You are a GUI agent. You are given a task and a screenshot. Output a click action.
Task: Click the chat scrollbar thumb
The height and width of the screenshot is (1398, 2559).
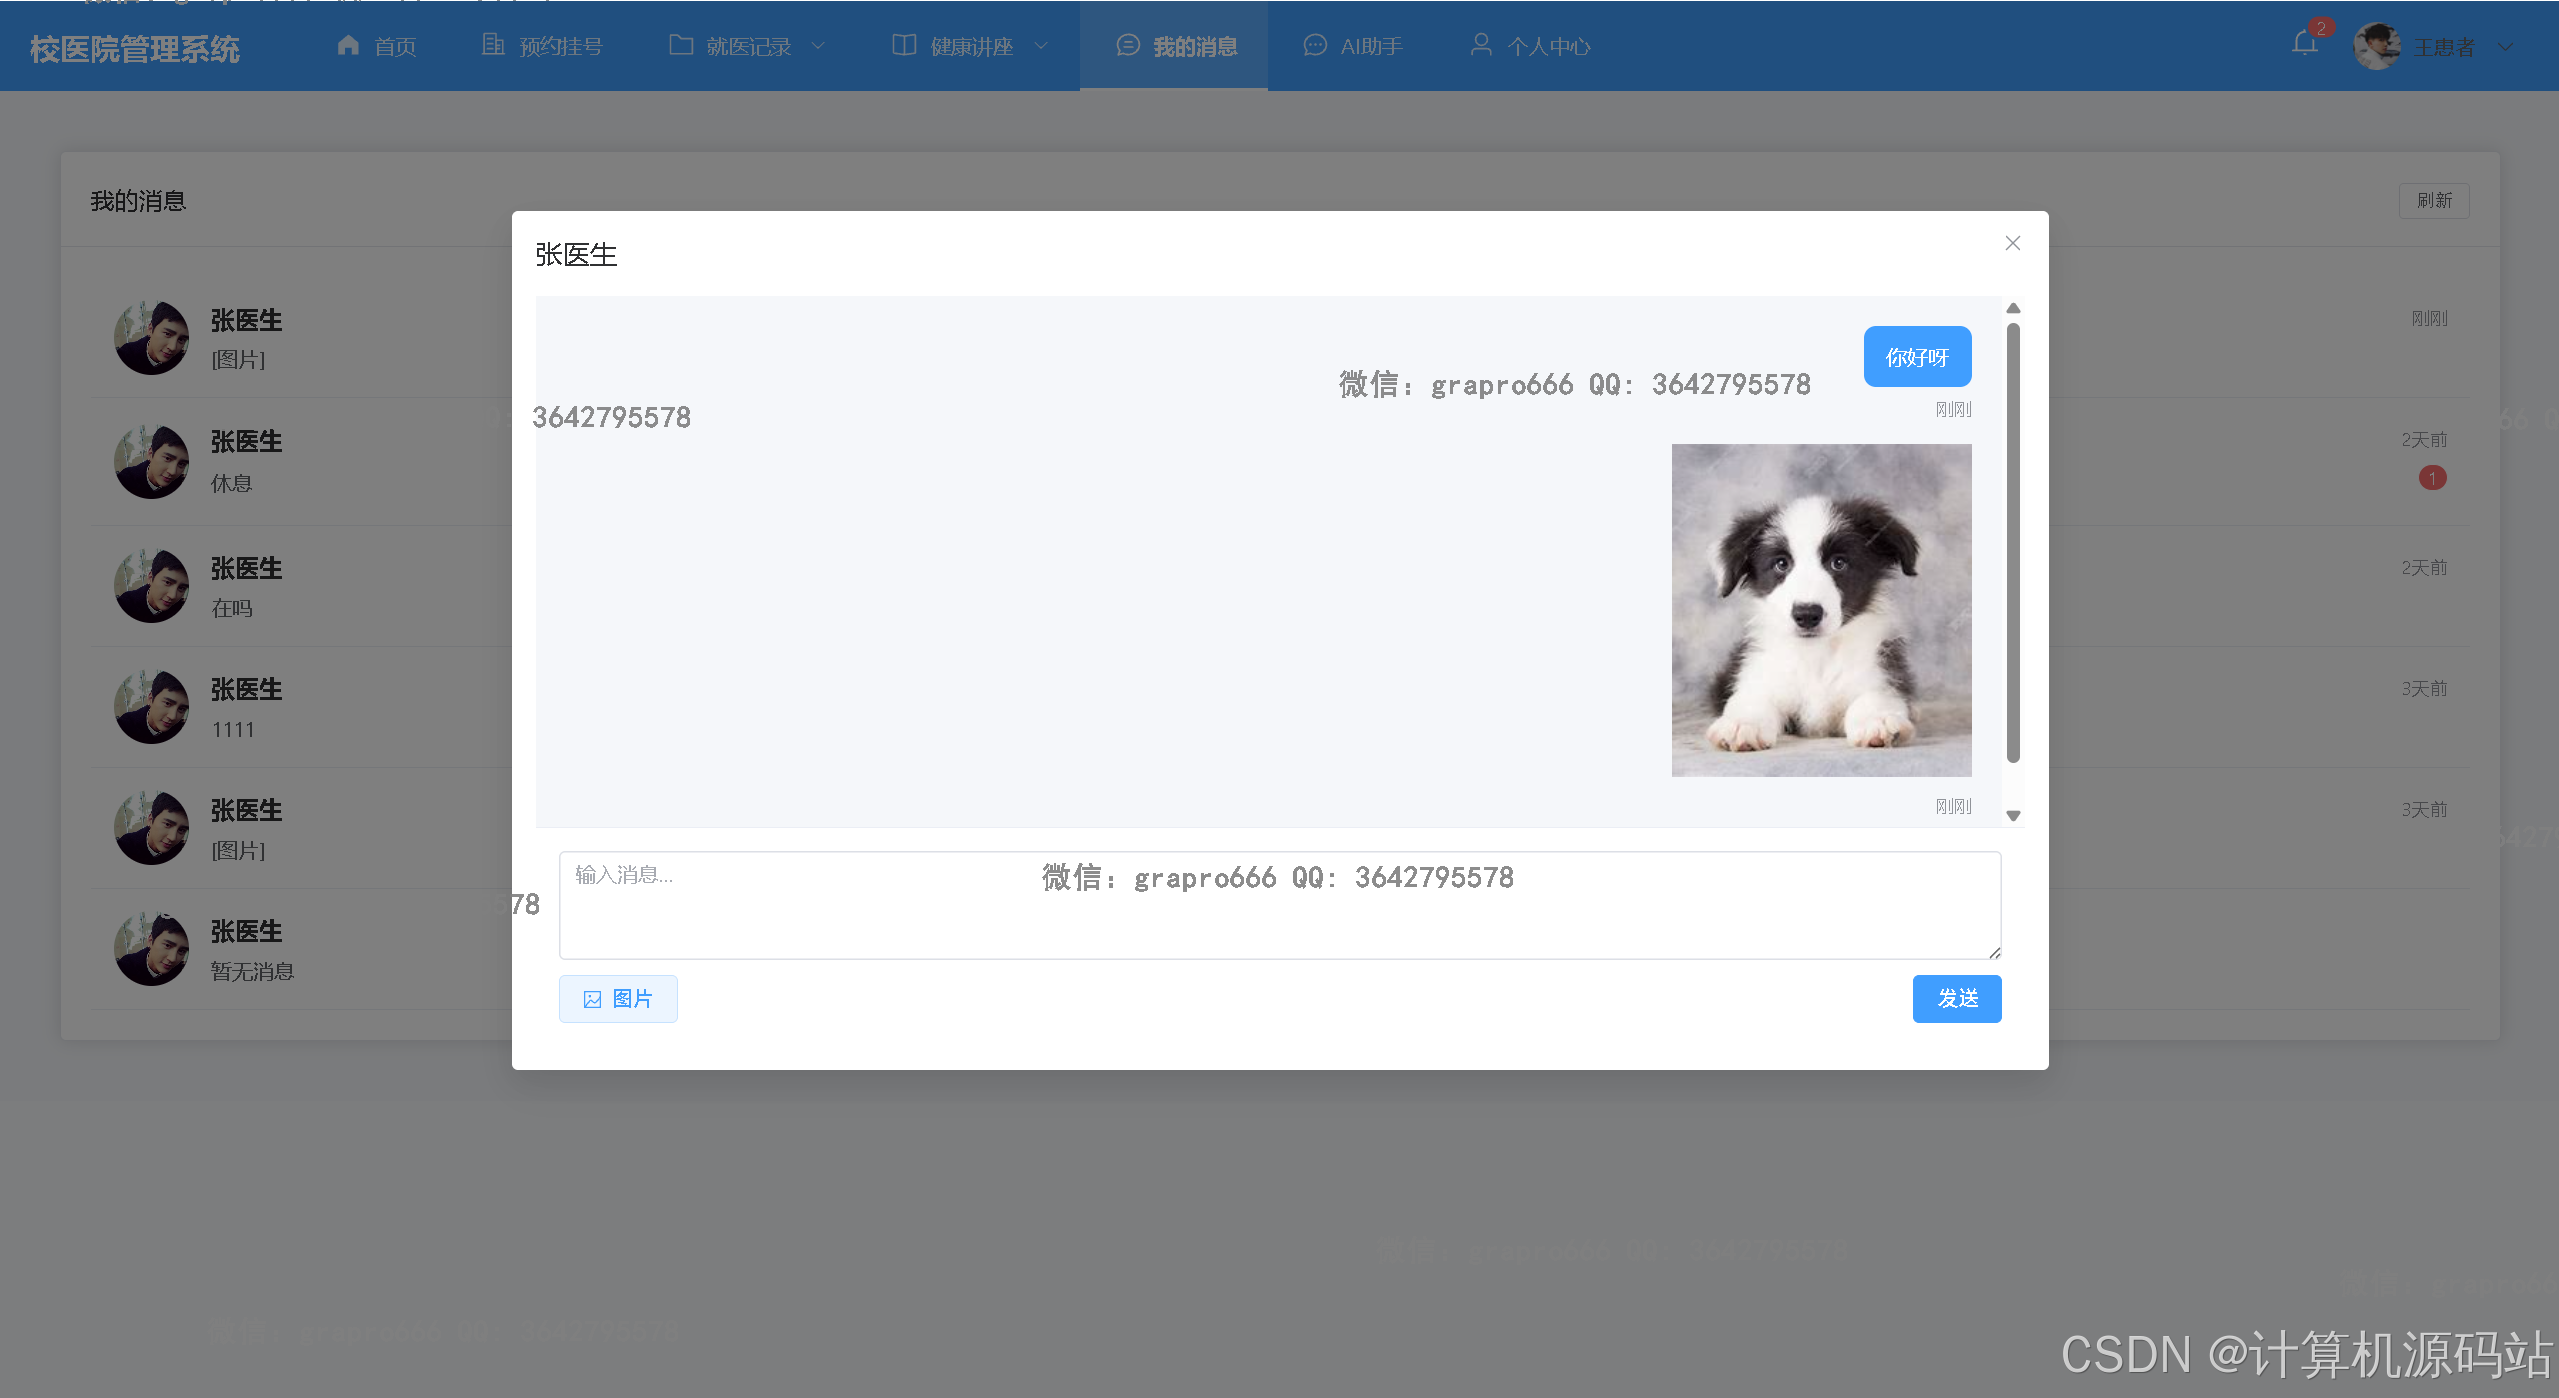tap(2014, 543)
